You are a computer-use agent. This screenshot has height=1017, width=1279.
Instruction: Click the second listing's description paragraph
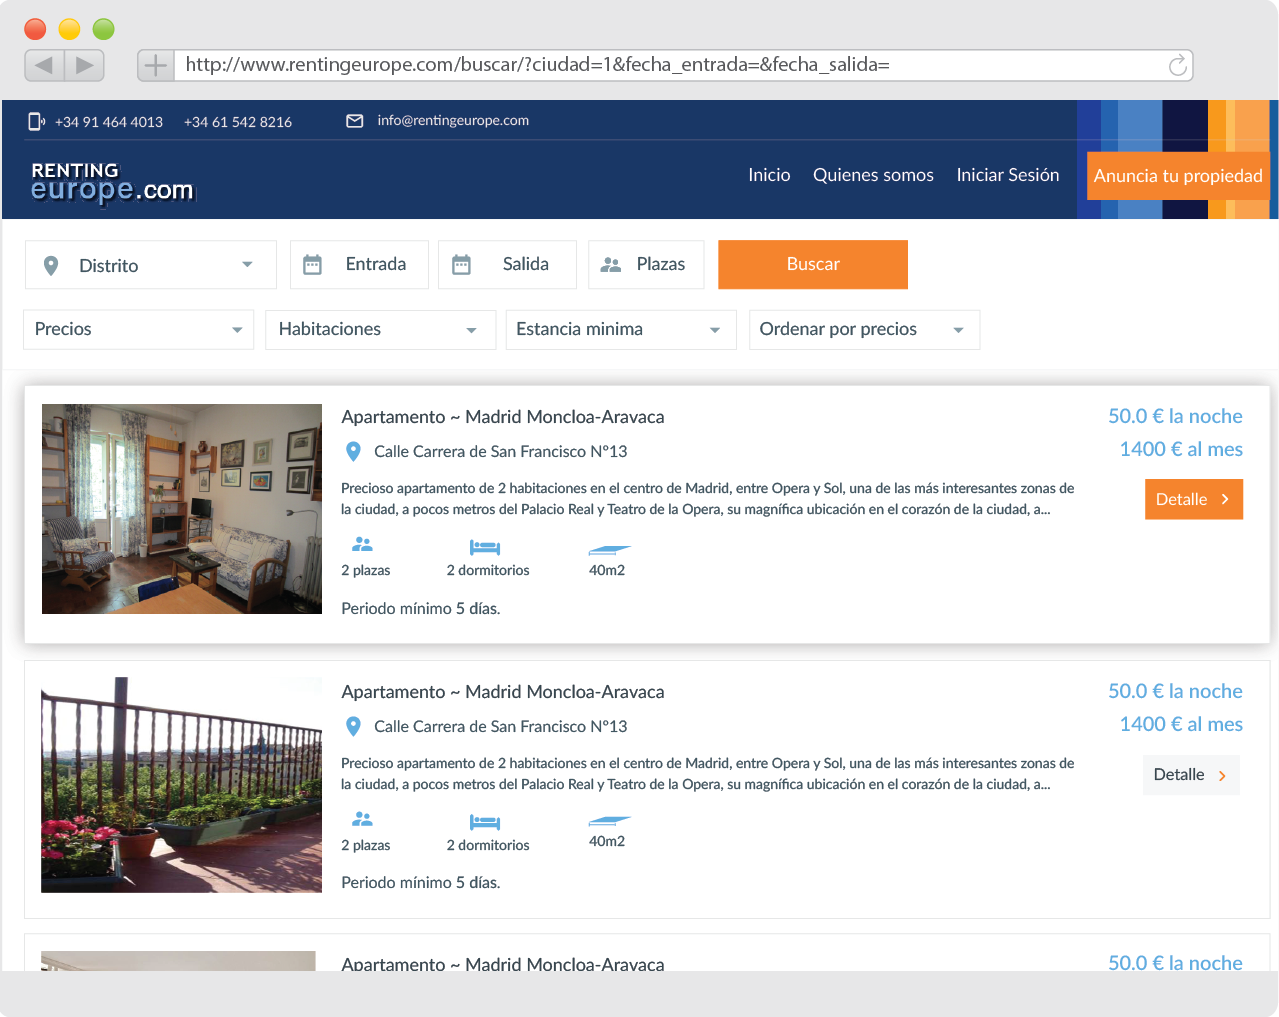coord(708,774)
